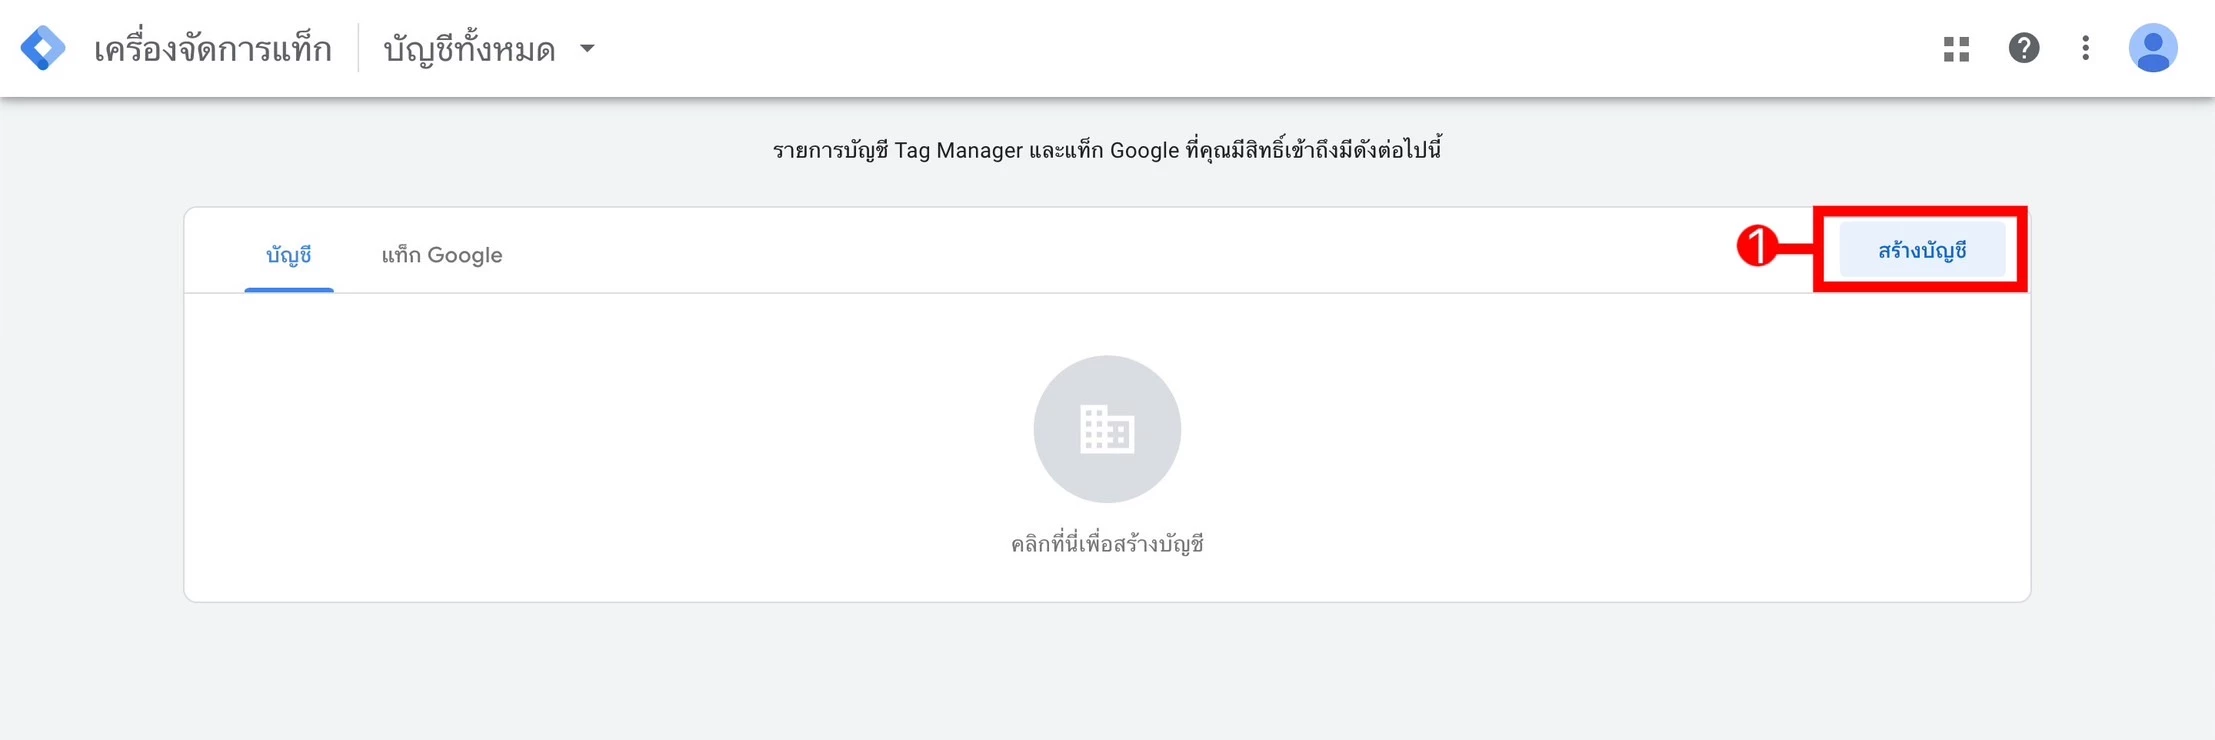Screen dimensions: 2215x740
Task: Expand the arrow beside บัญชีทั้งหมด
Action: pos(587,48)
